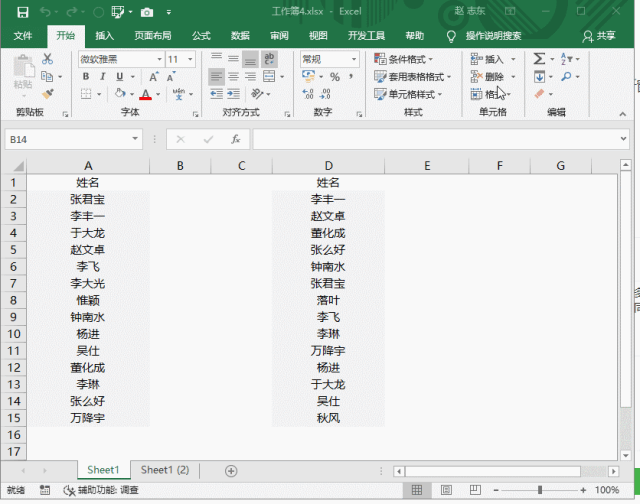Click the 操作说明搜索 search box
The height and width of the screenshot is (504, 640).
click(493, 35)
